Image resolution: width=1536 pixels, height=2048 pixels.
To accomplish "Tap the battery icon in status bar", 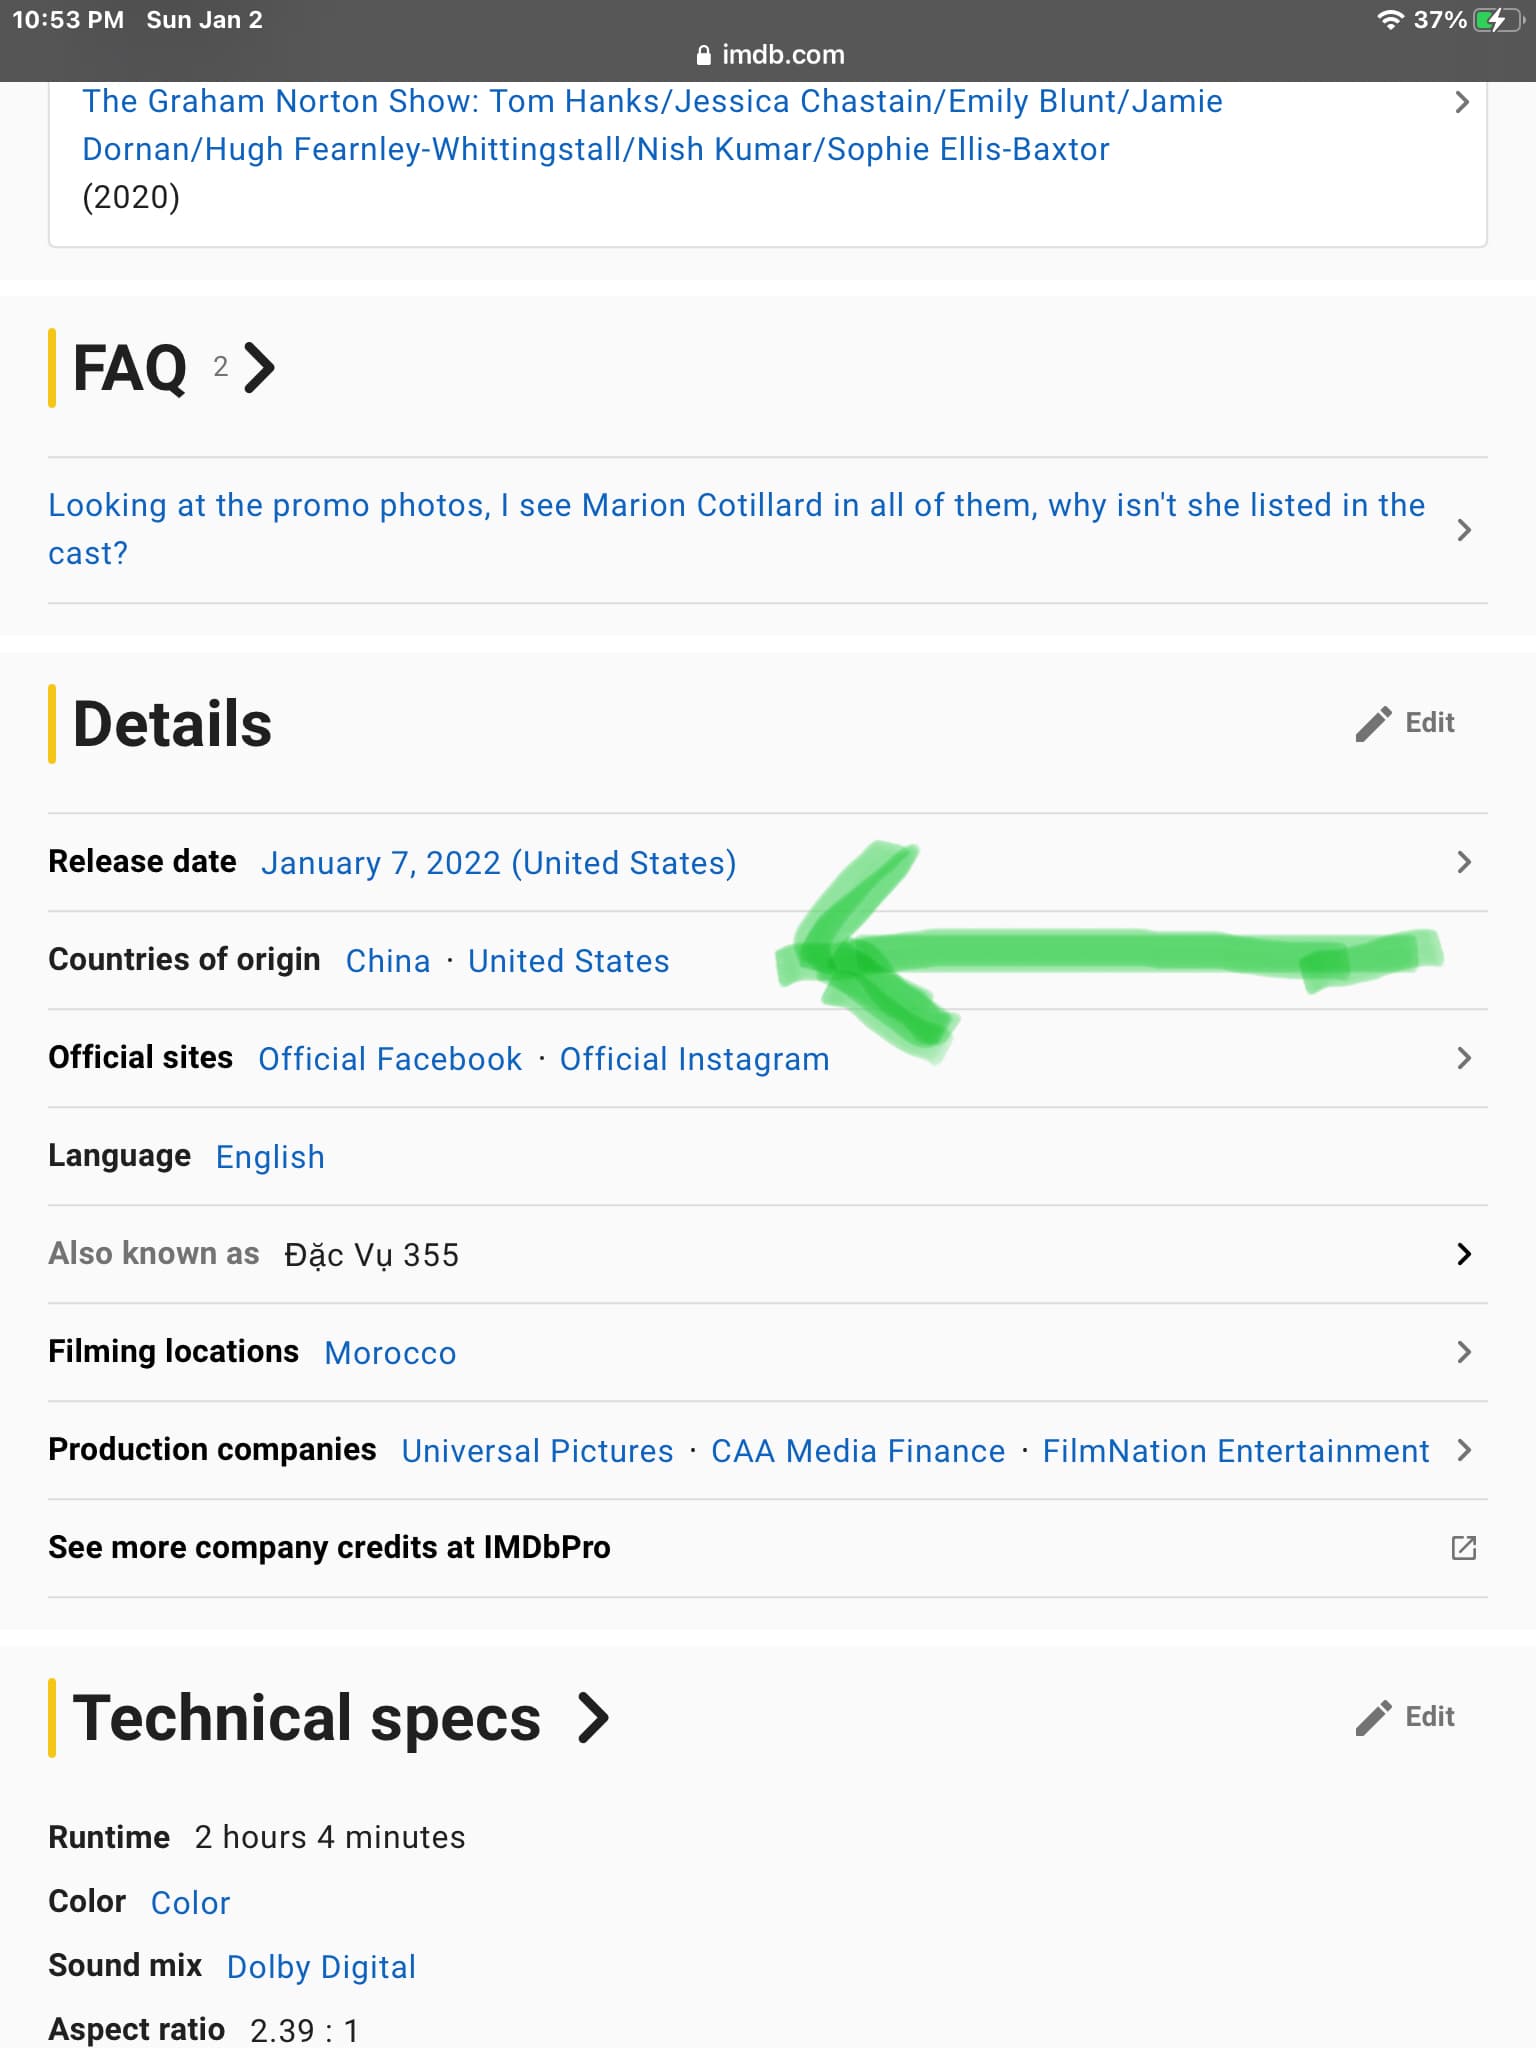I will point(1499,20).
